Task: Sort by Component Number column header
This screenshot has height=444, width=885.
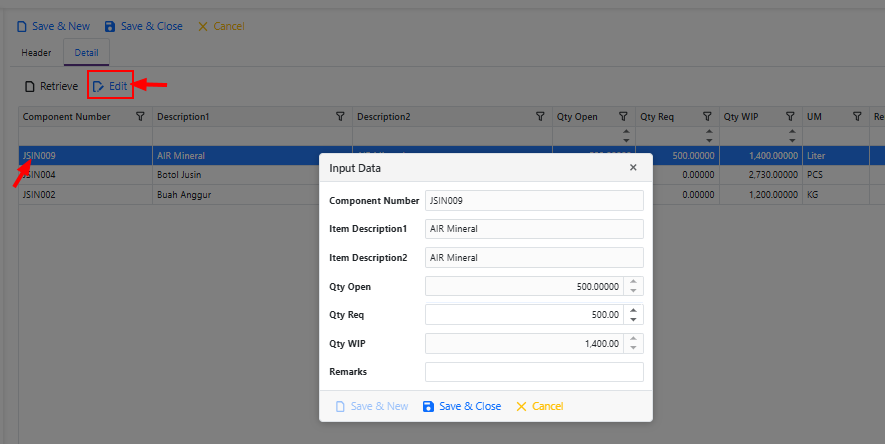Action: click(67, 117)
